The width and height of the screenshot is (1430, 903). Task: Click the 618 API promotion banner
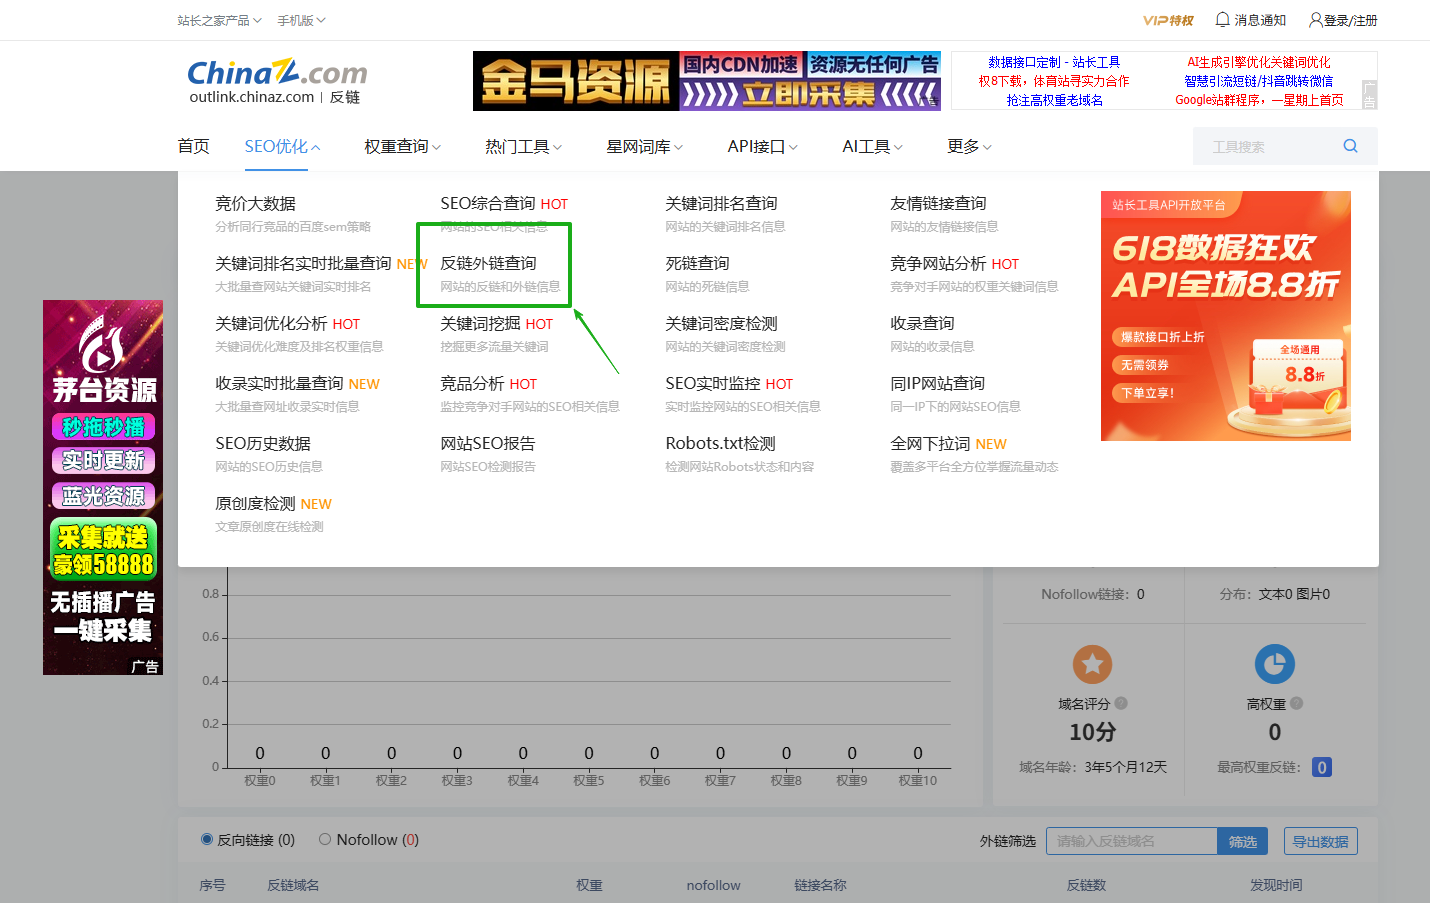coord(1225,315)
